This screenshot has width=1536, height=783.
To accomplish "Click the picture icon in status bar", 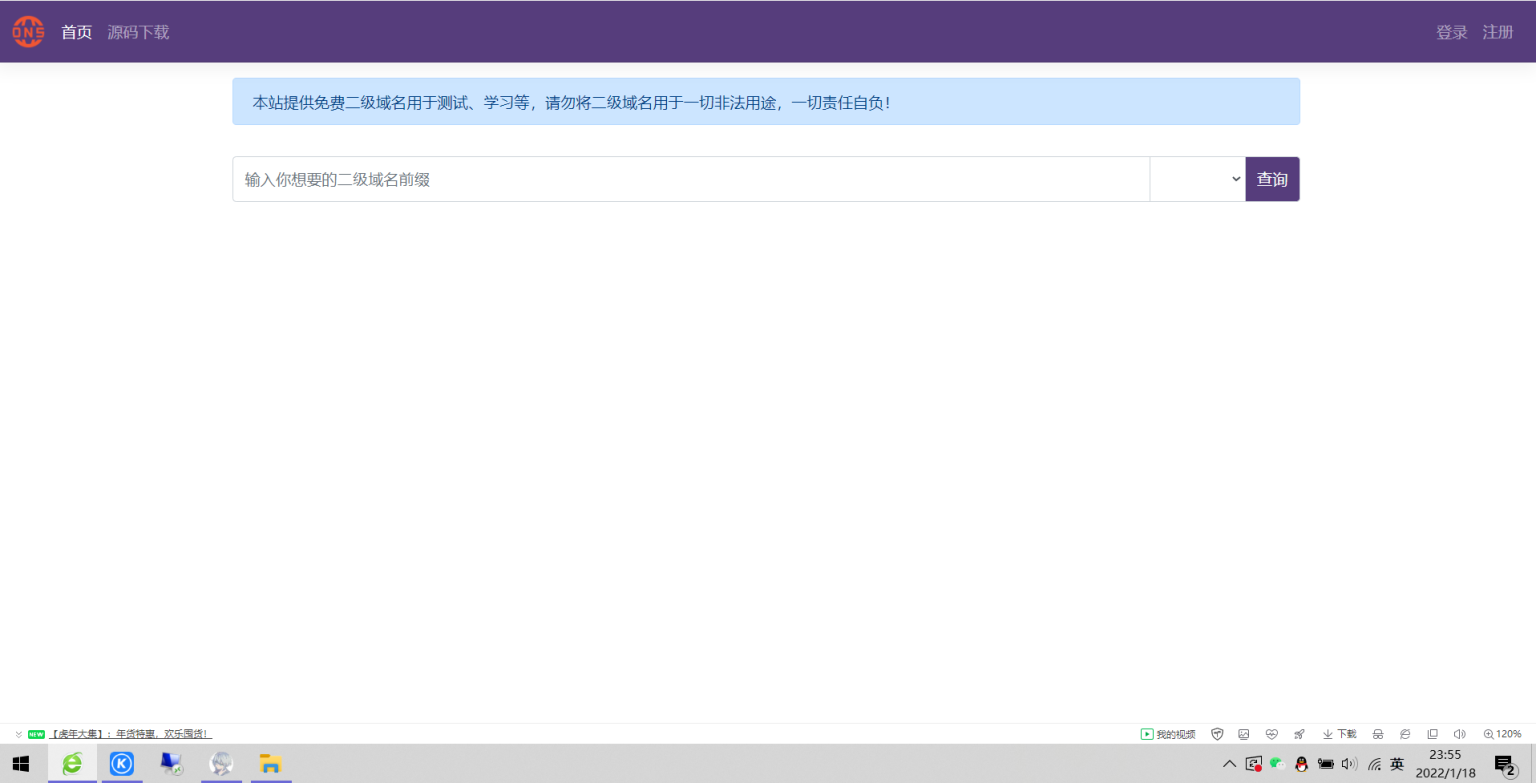I will pyautogui.click(x=1244, y=734).
